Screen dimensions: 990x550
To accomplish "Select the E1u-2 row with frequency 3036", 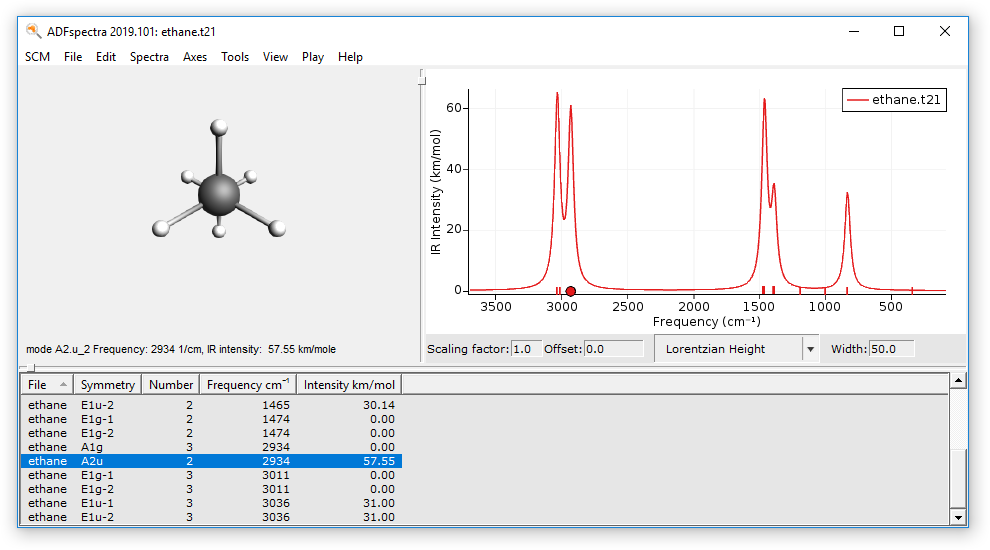I will 212,517.
